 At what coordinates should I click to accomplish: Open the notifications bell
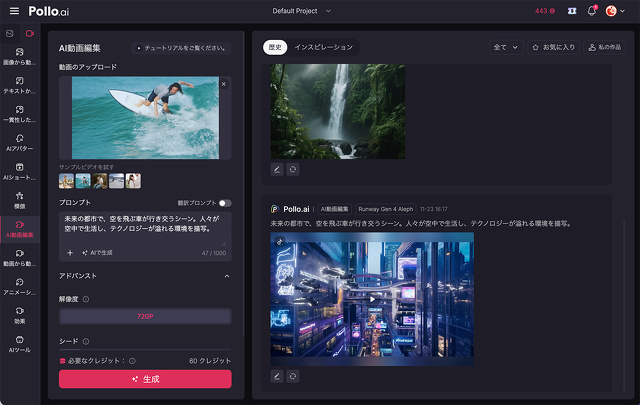[592, 11]
